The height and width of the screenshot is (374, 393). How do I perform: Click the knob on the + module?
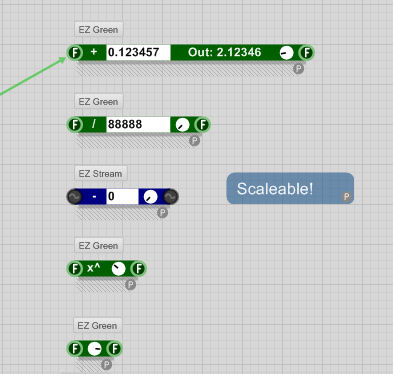pos(286,53)
